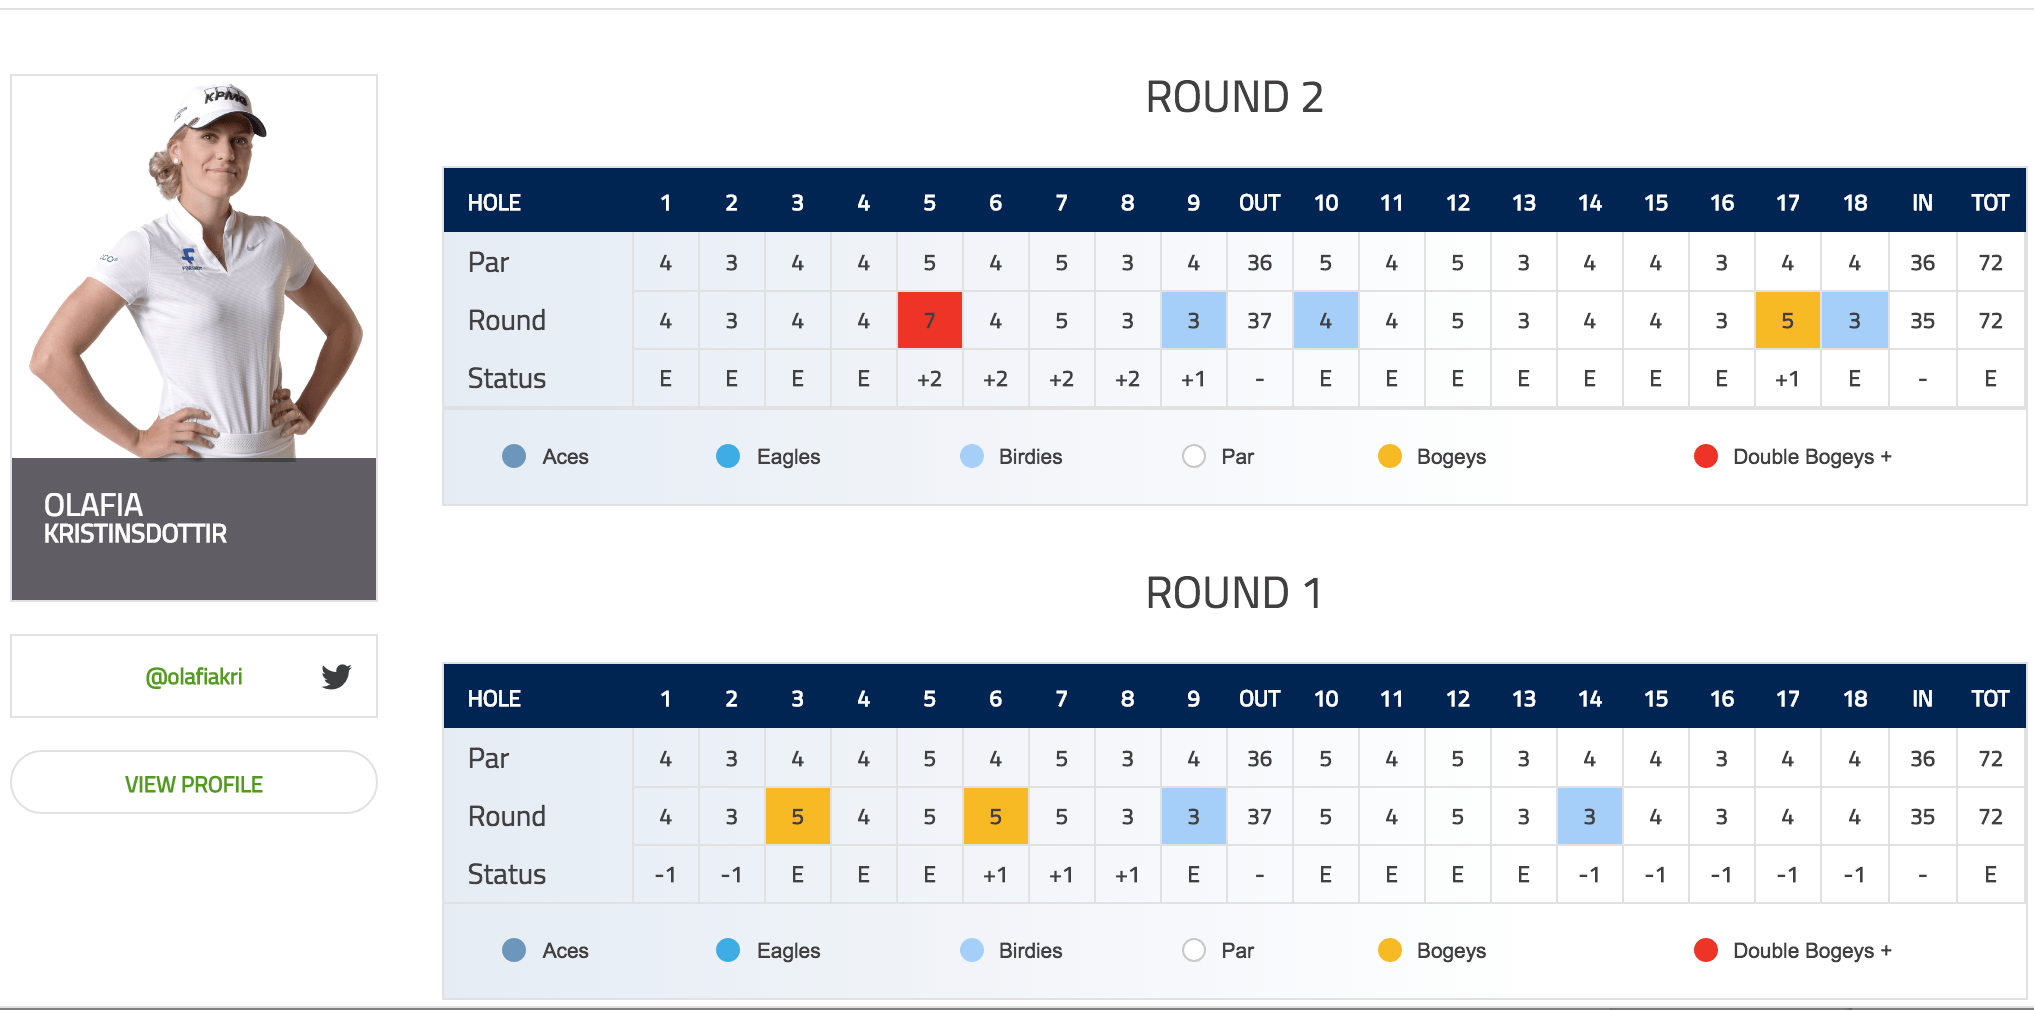Viewport: 2034px width, 1010px height.
Task: Open the @olafiakri Twitter link
Action: [194, 677]
